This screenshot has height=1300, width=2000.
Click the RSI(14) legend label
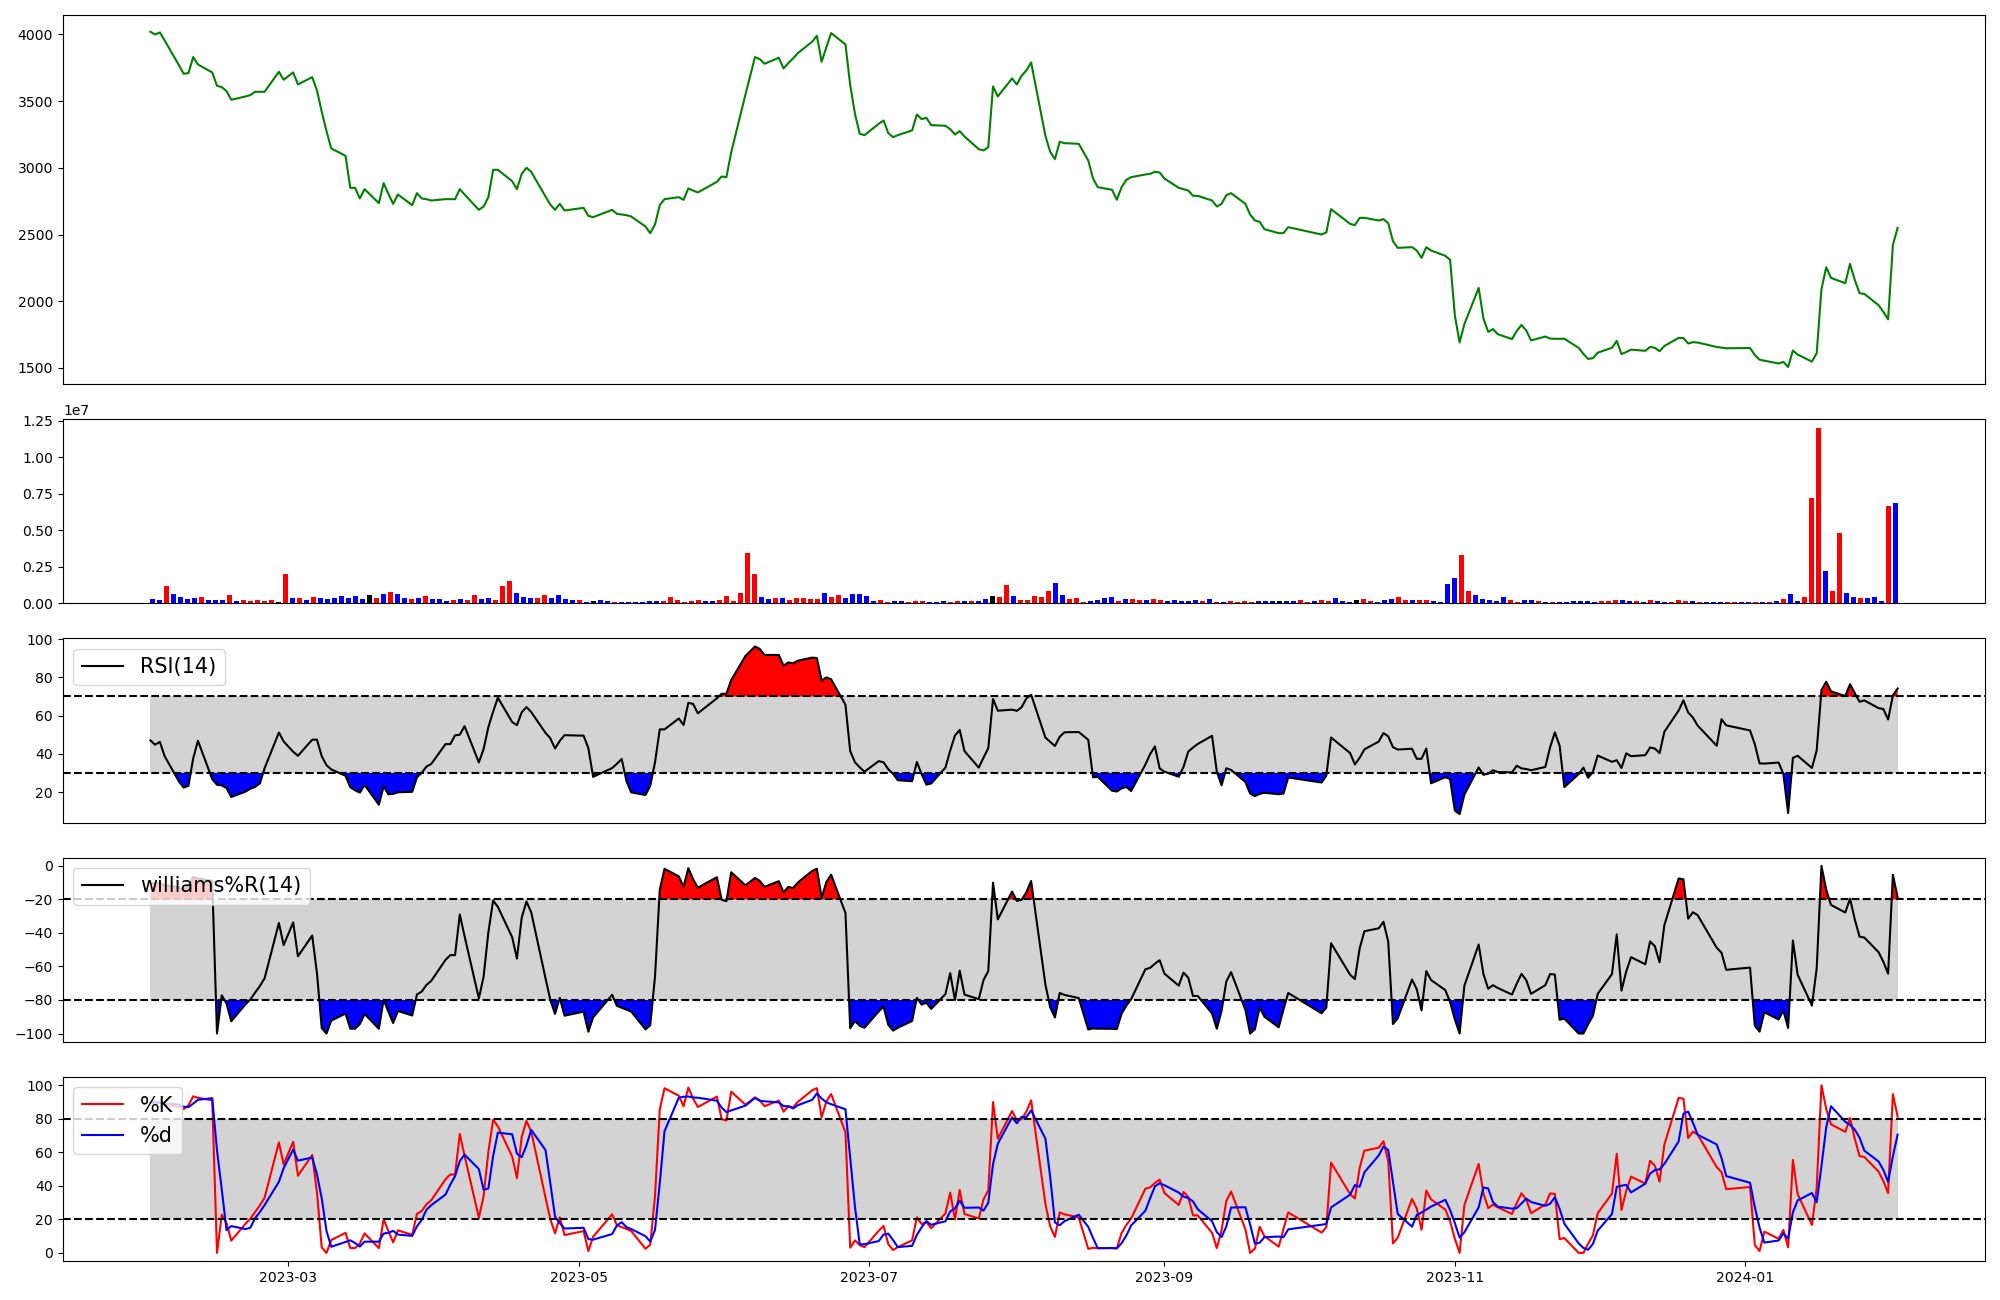(177, 666)
